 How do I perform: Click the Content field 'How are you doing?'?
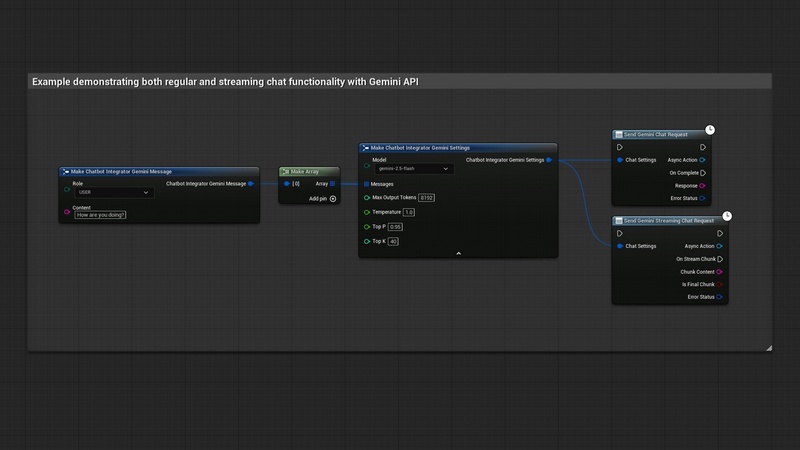pos(101,215)
